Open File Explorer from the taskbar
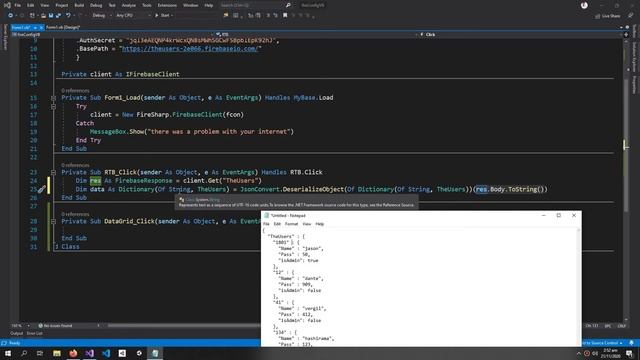Screen dimensions: 640x360 pyautogui.click(x=57, y=353)
